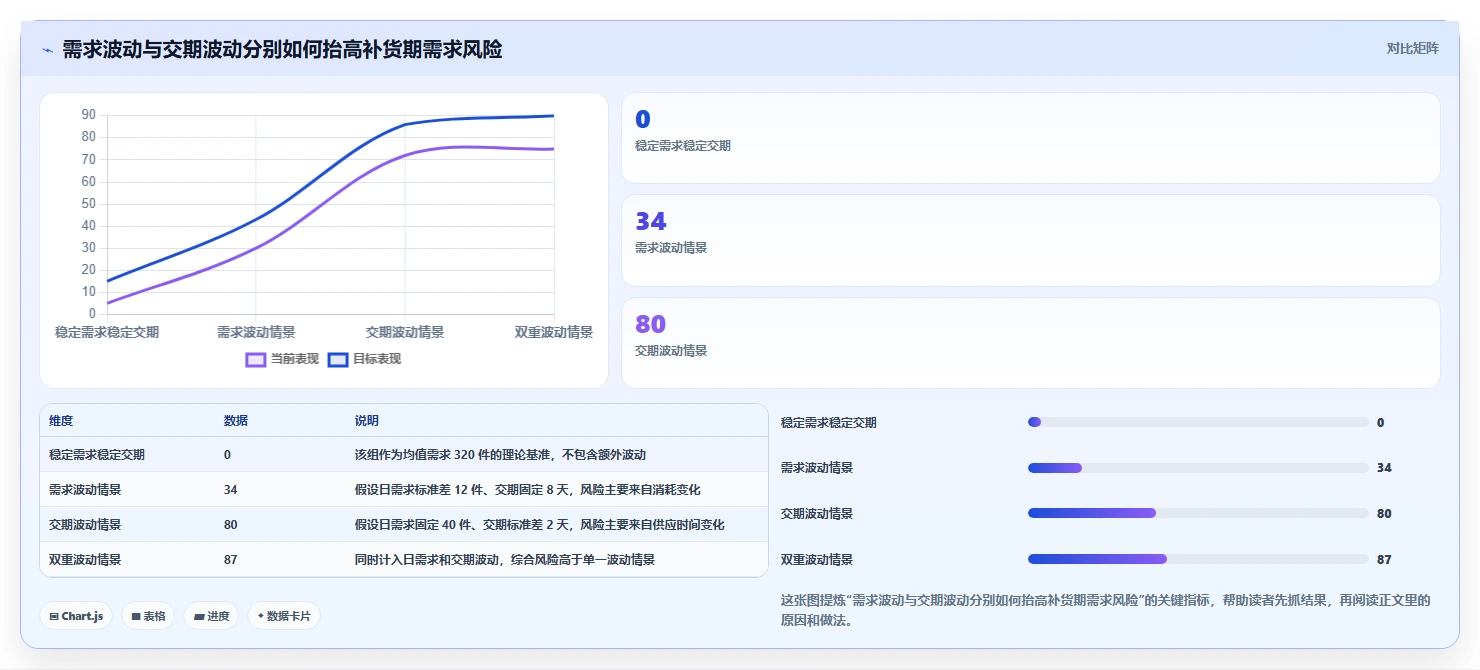Click the 稳定需求稳定交期 progress bar
This screenshot has width=1480, height=670.
1198,422
